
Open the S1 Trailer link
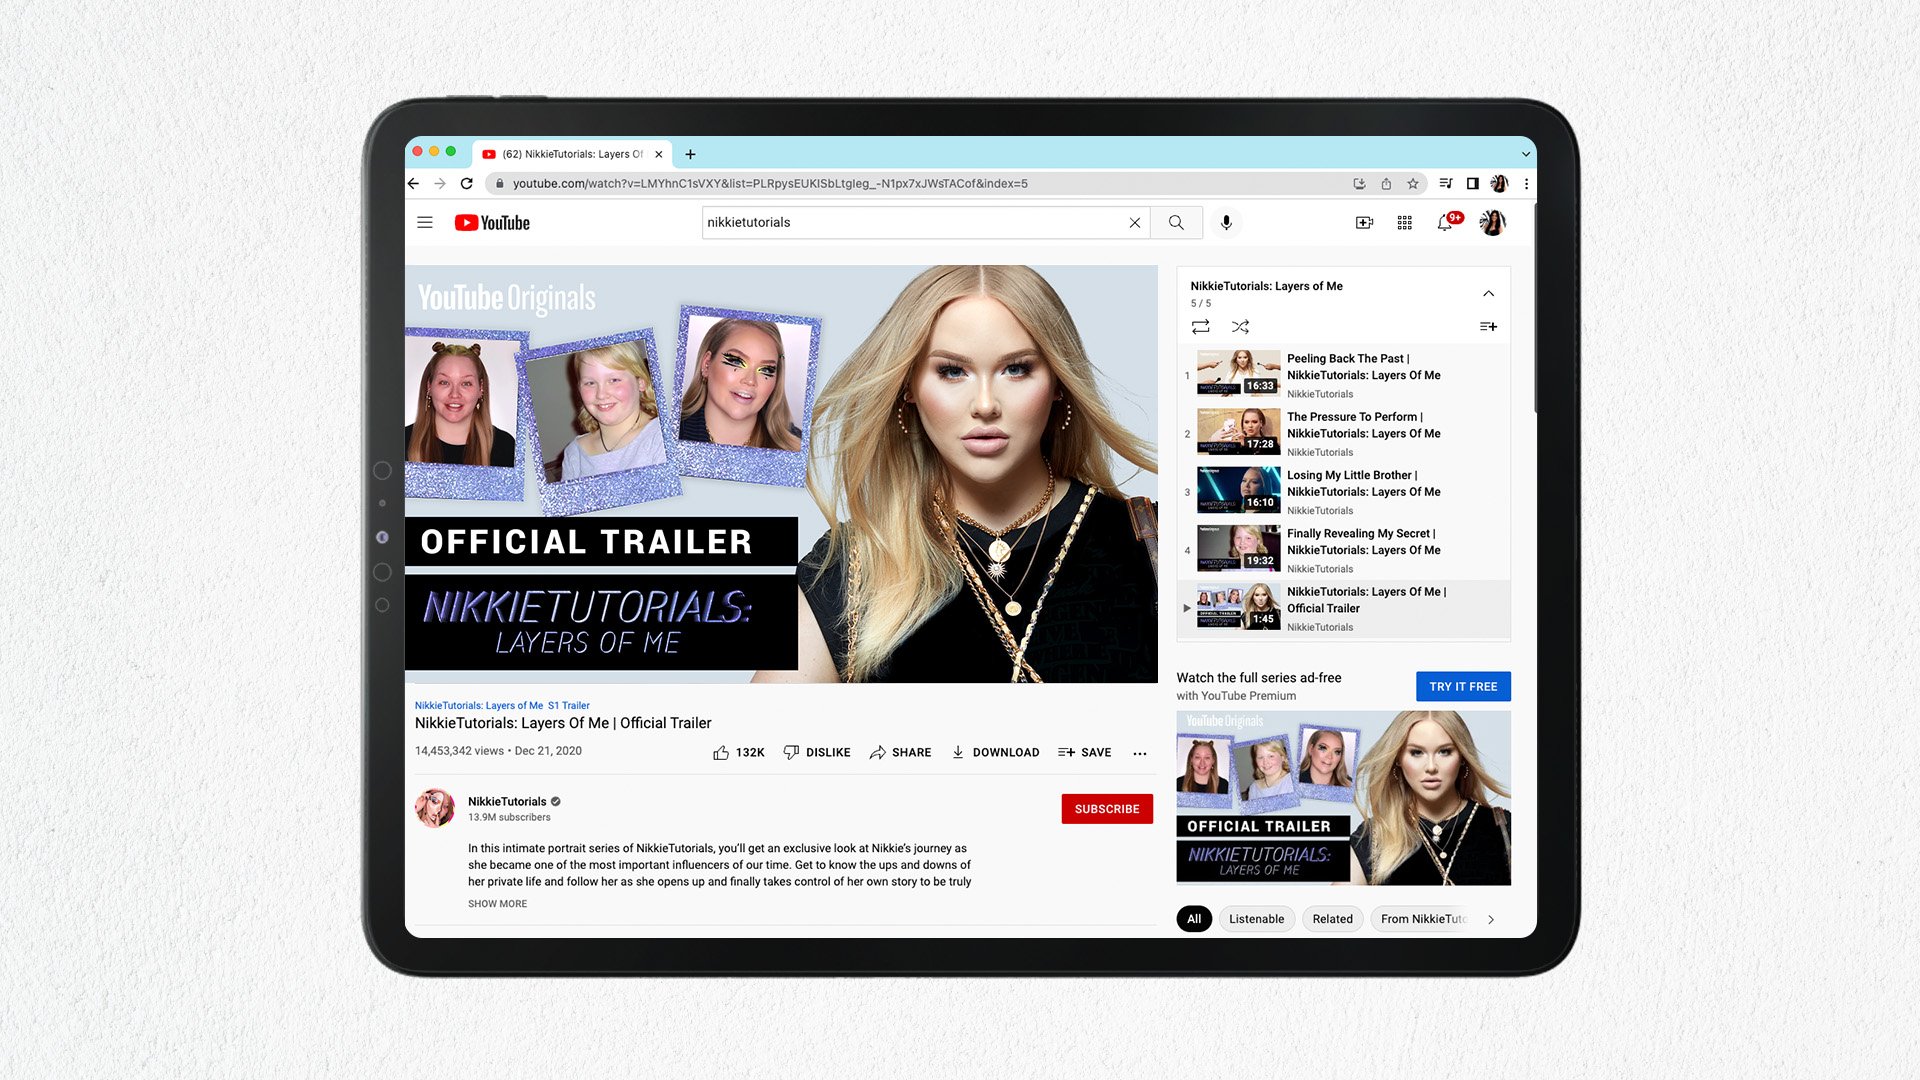(569, 705)
